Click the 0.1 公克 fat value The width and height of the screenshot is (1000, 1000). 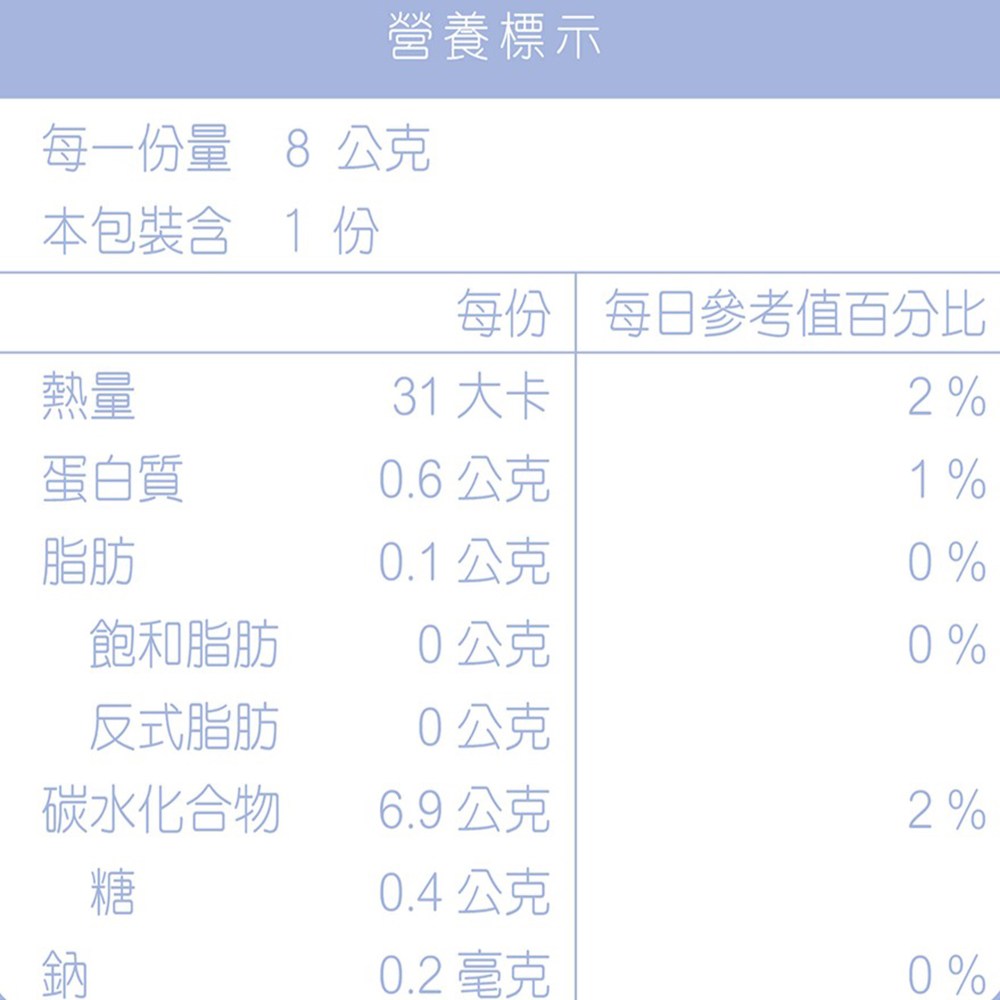[464, 562]
